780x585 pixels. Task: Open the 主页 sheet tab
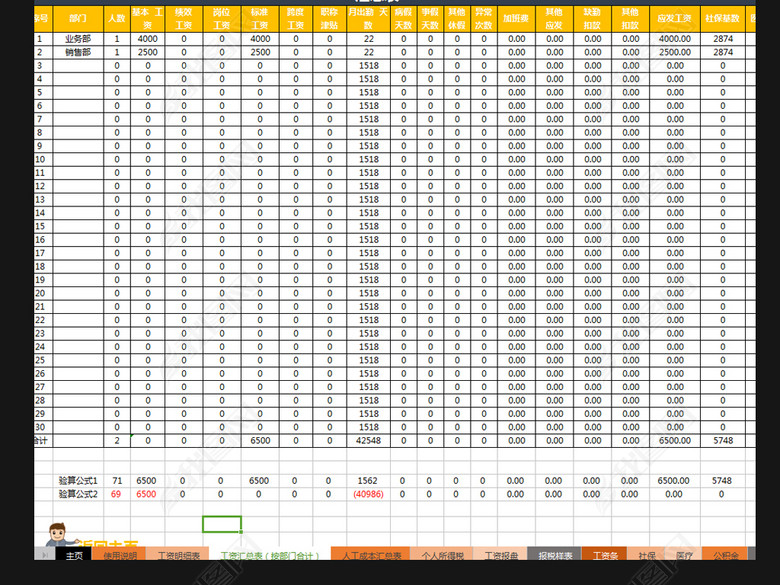click(74, 555)
